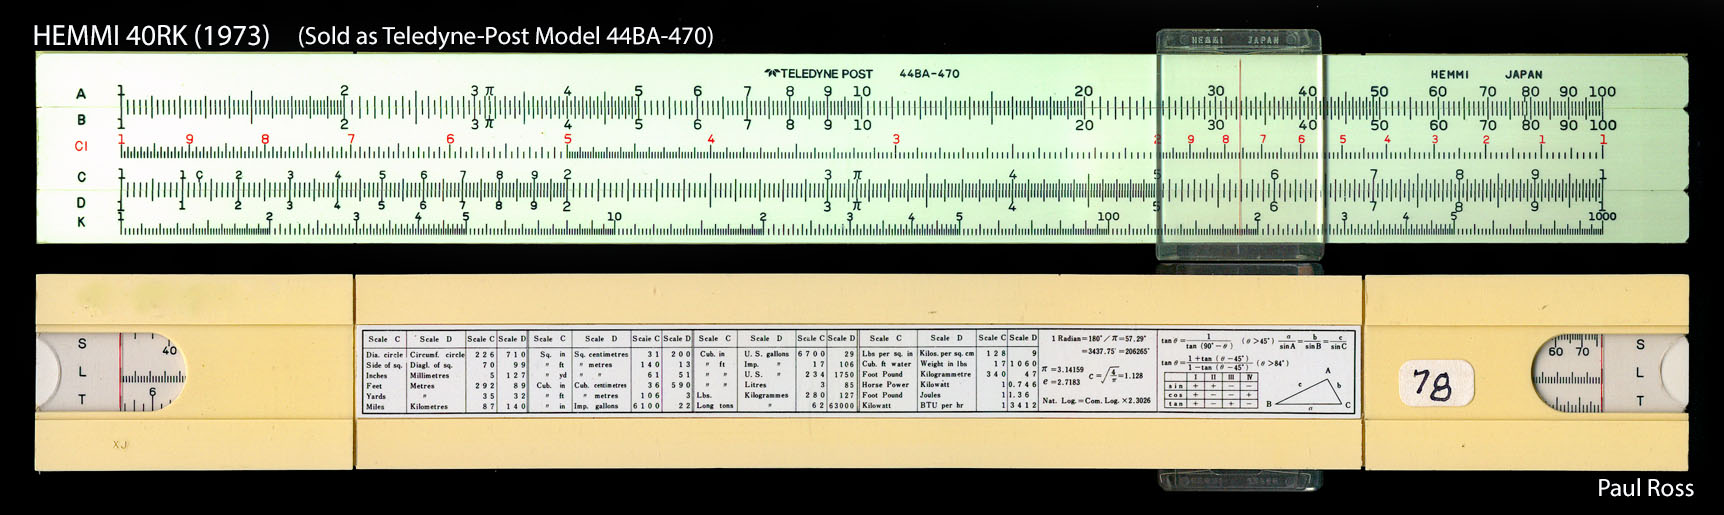Click the Dia. circle row in conversion table
This screenshot has width=1724, height=515.
(x=385, y=355)
